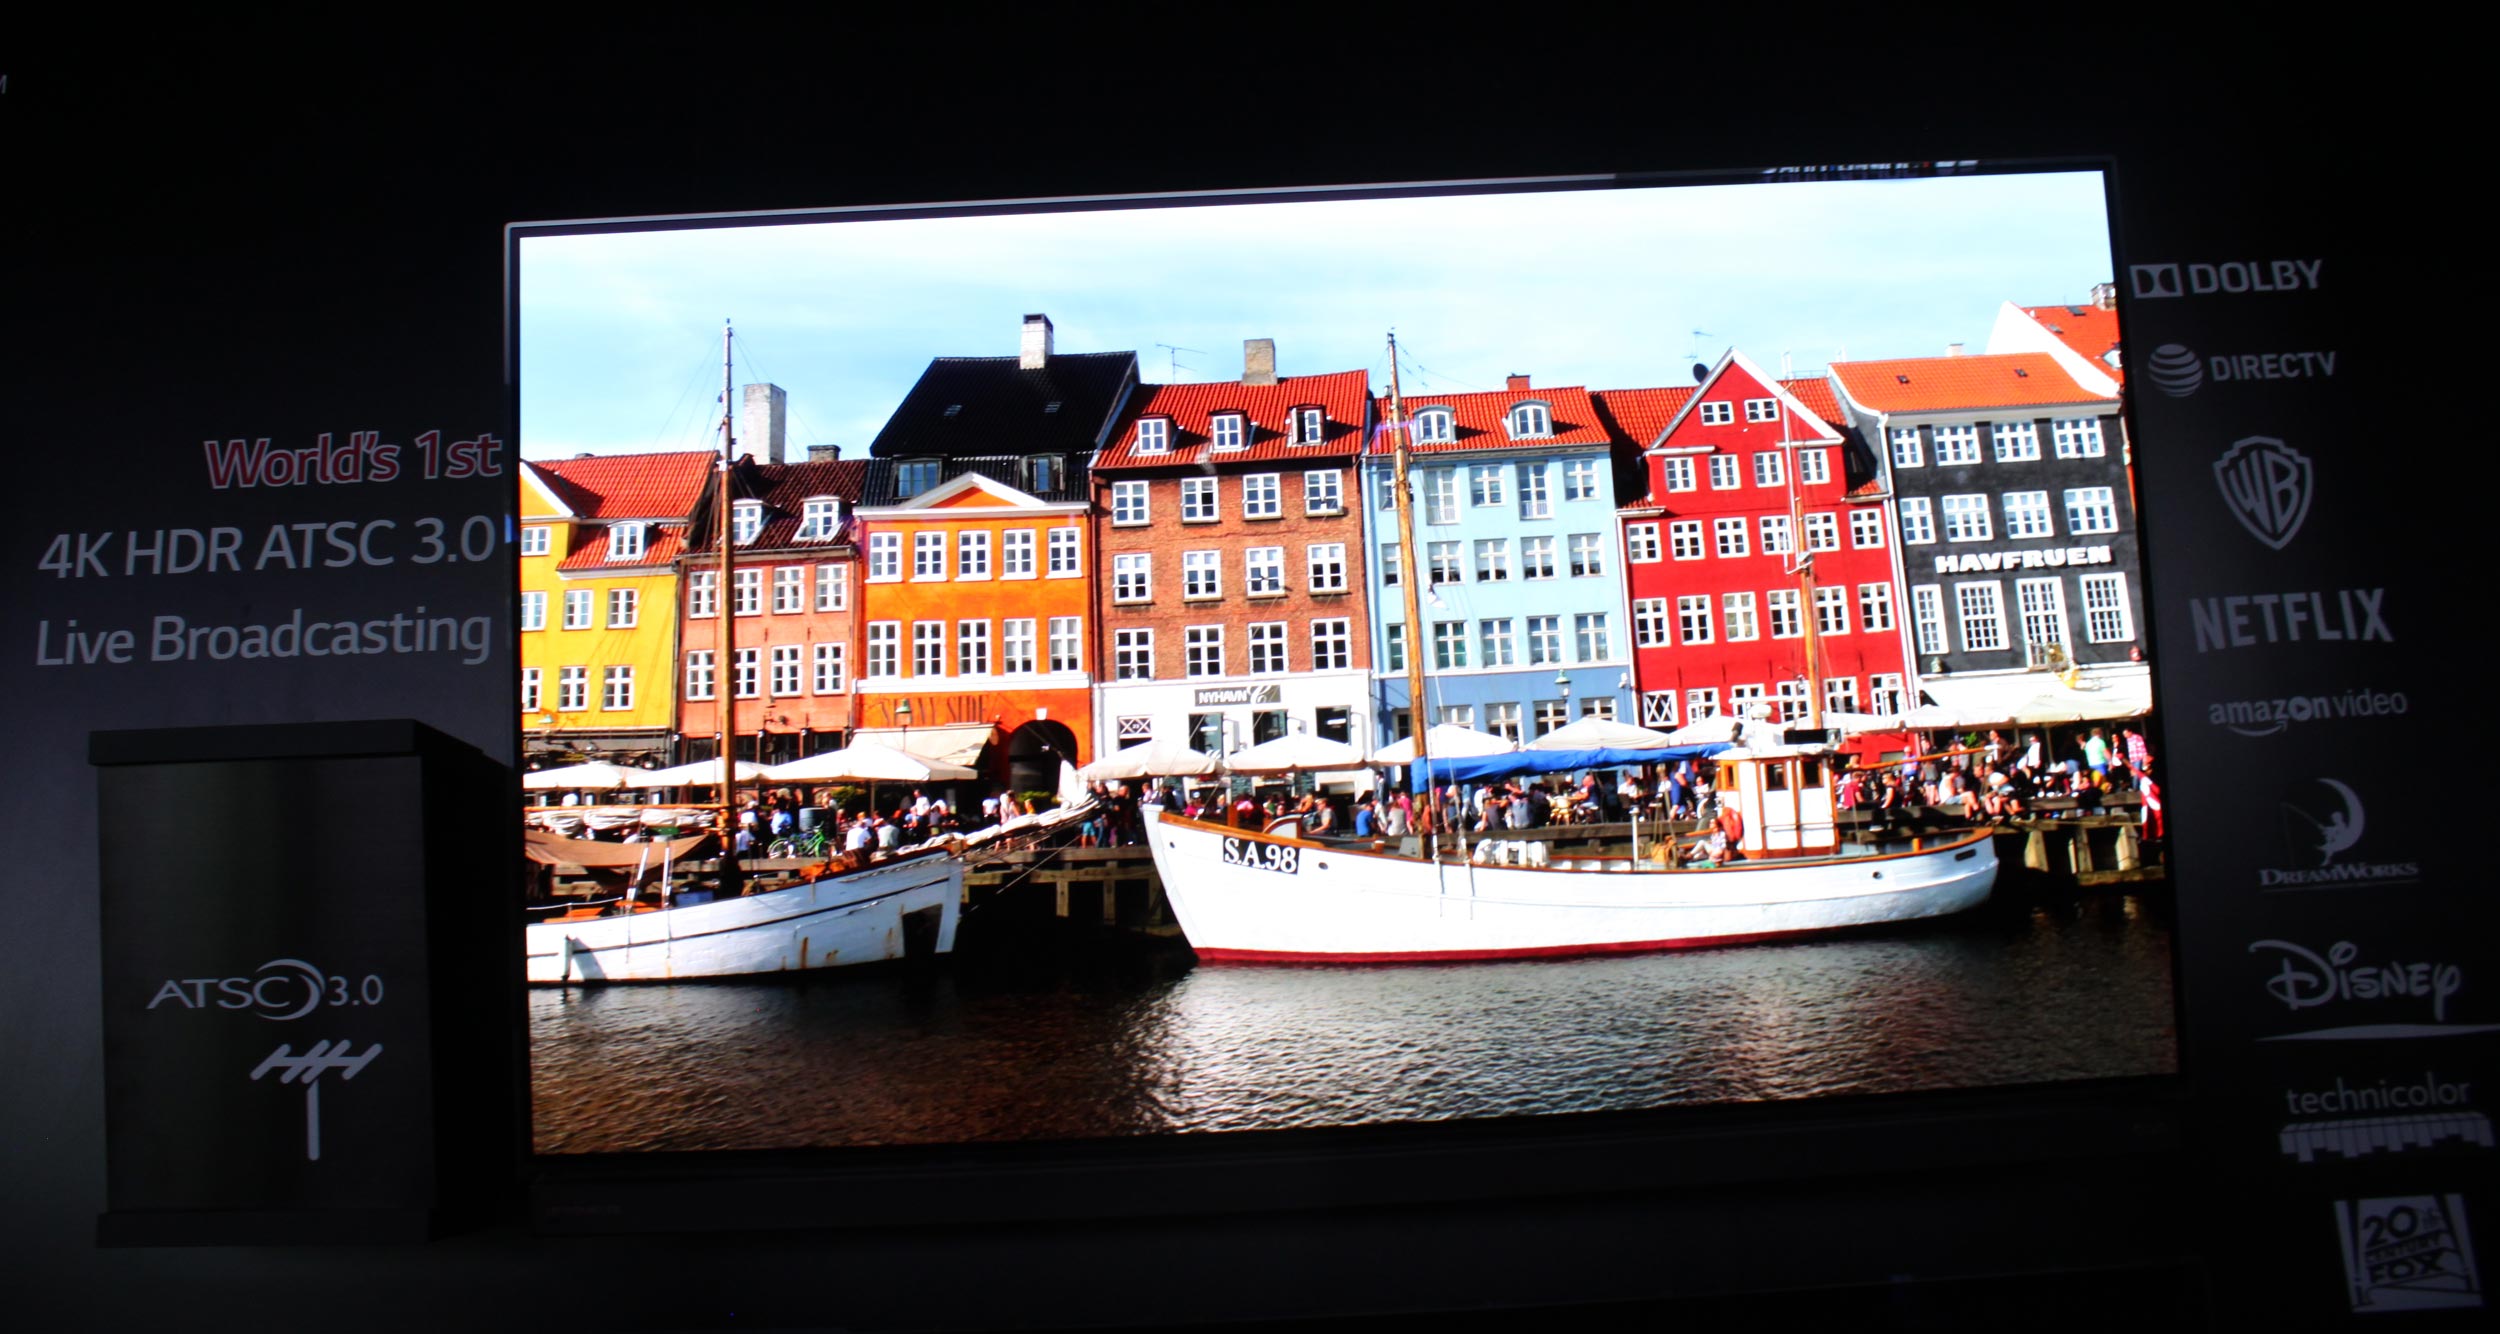Click the ATSC 3.0 logo on the box

point(266,990)
